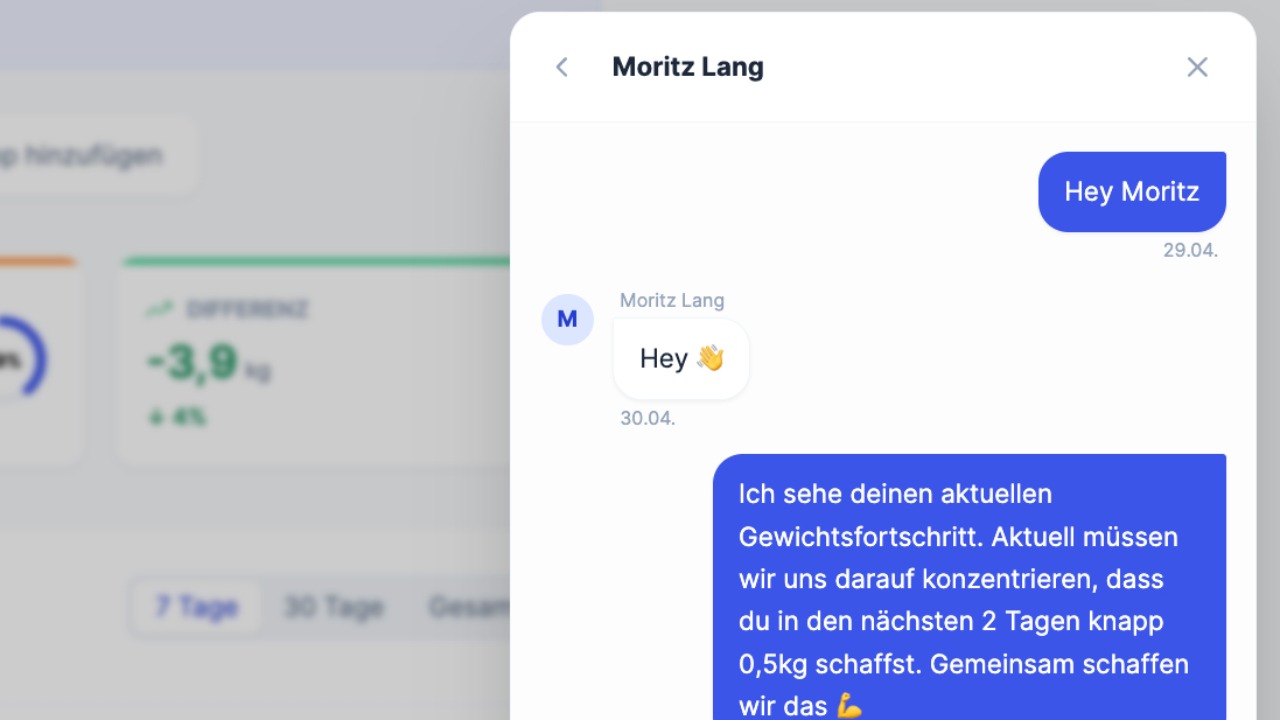1280x720 pixels.
Task: Switch to the 30 Tage tab in the background dashboard
Action: coord(334,607)
